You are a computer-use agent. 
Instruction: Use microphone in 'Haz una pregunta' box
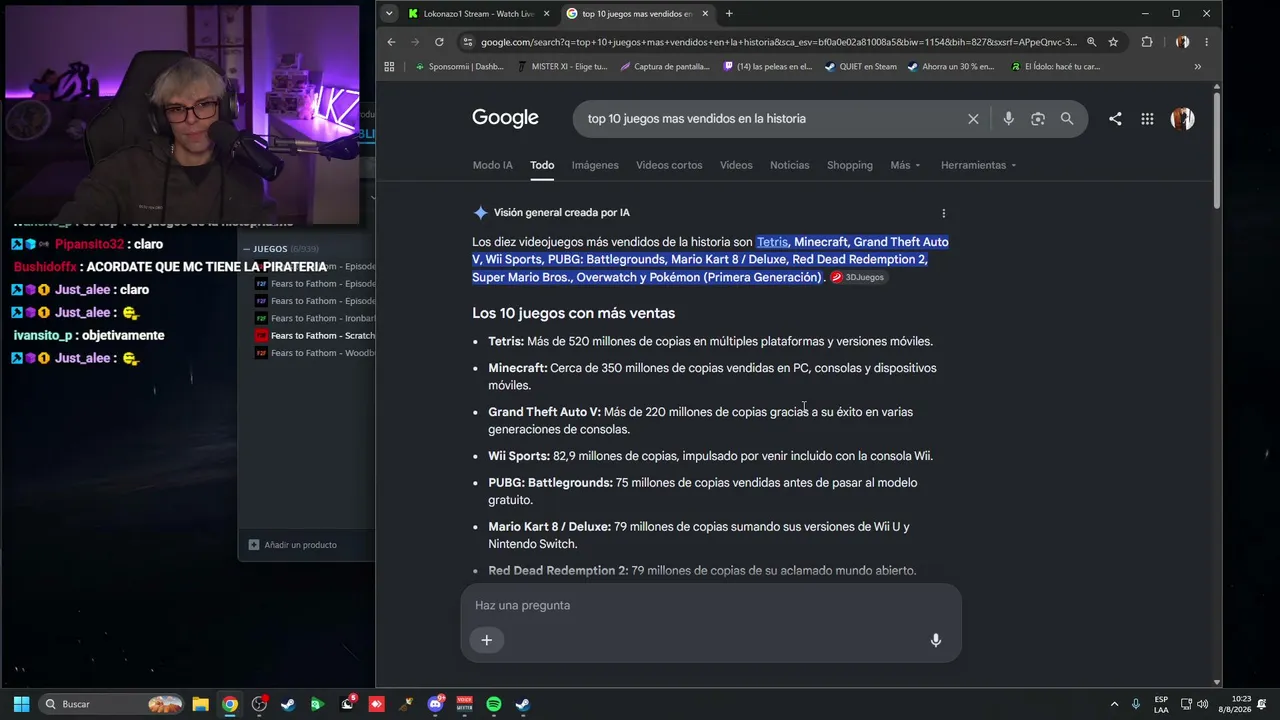[936, 640]
